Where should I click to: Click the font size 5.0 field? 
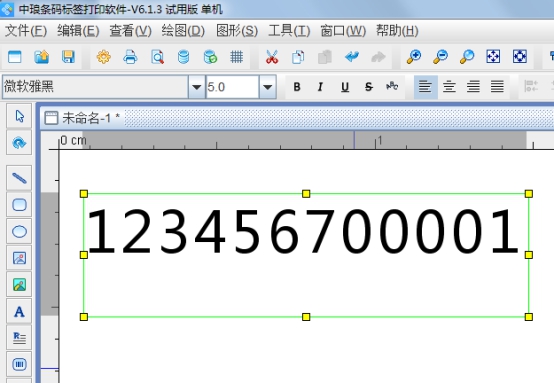pyautogui.click(x=232, y=87)
